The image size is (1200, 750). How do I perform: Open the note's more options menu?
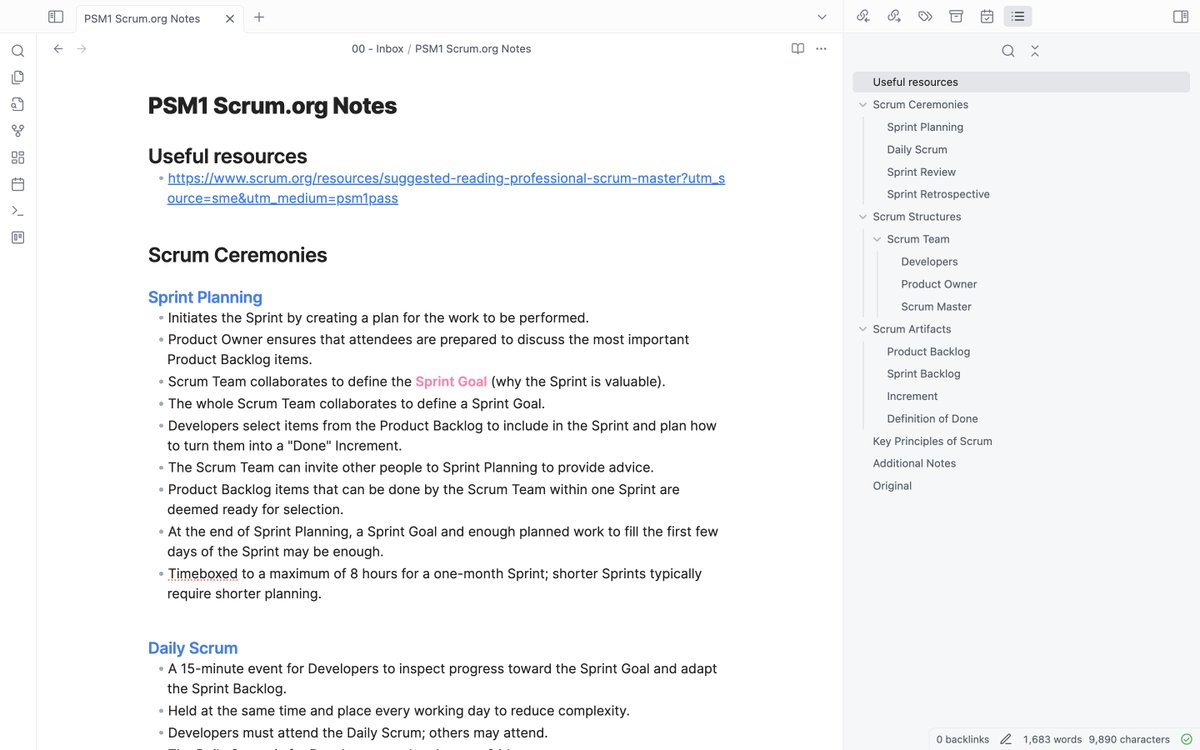click(821, 48)
